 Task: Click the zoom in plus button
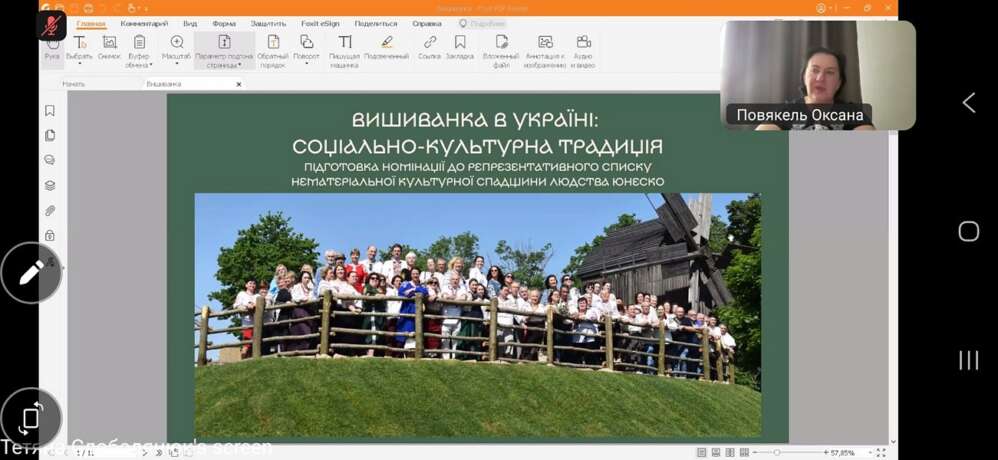click(x=826, y=452)
